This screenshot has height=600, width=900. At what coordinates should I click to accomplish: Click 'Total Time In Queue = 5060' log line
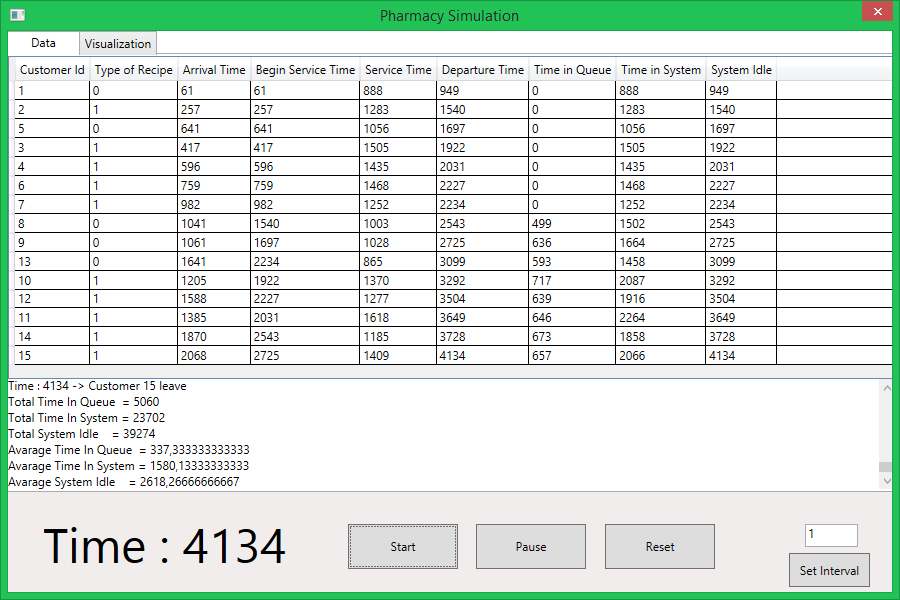84,402
